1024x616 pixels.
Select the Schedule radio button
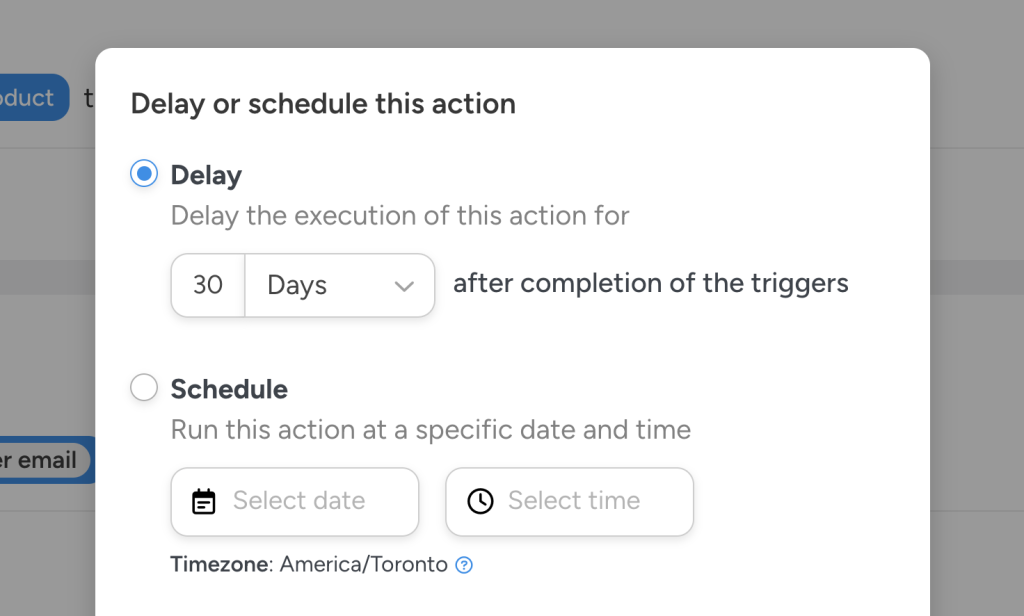145,388
